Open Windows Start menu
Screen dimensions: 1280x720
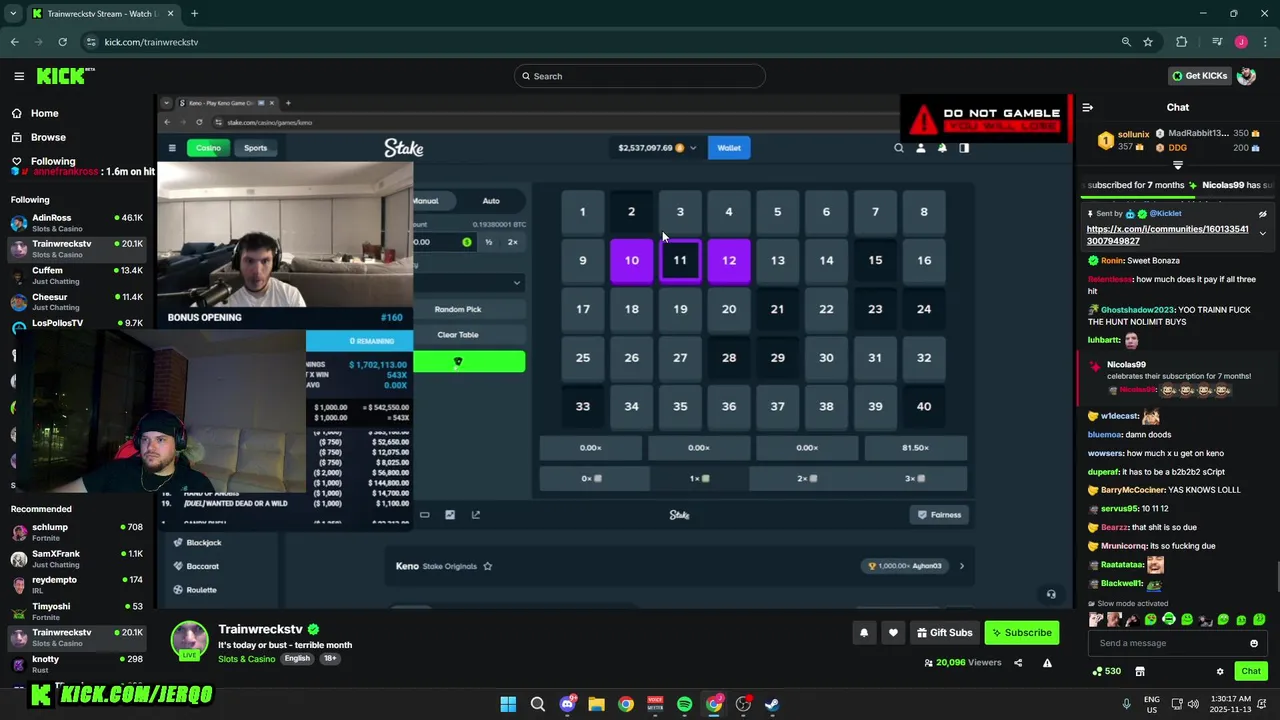[508, 704]
